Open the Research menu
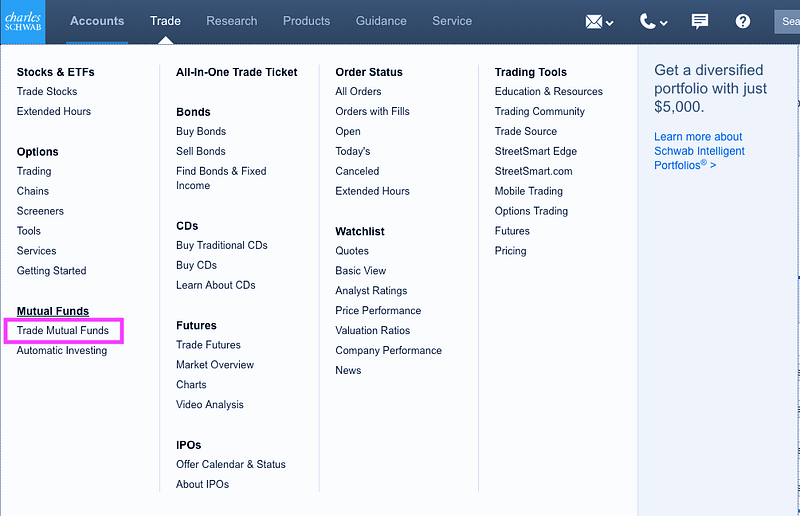 [232, 21]
